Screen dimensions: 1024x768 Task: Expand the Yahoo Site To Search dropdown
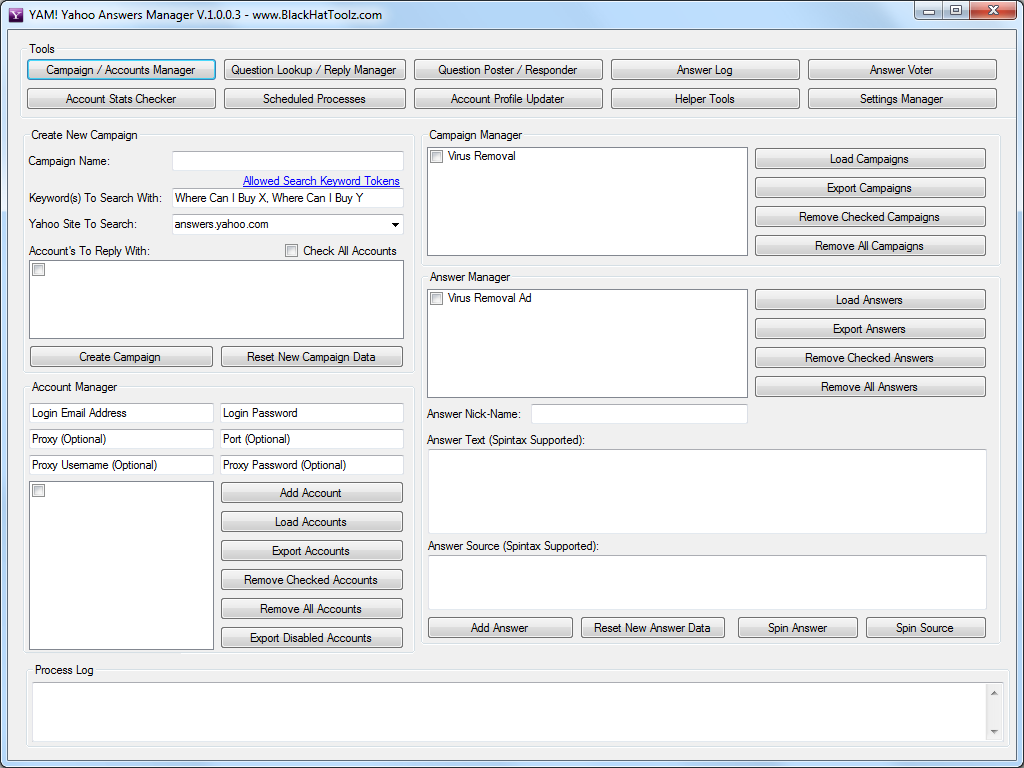click(395, 225)
